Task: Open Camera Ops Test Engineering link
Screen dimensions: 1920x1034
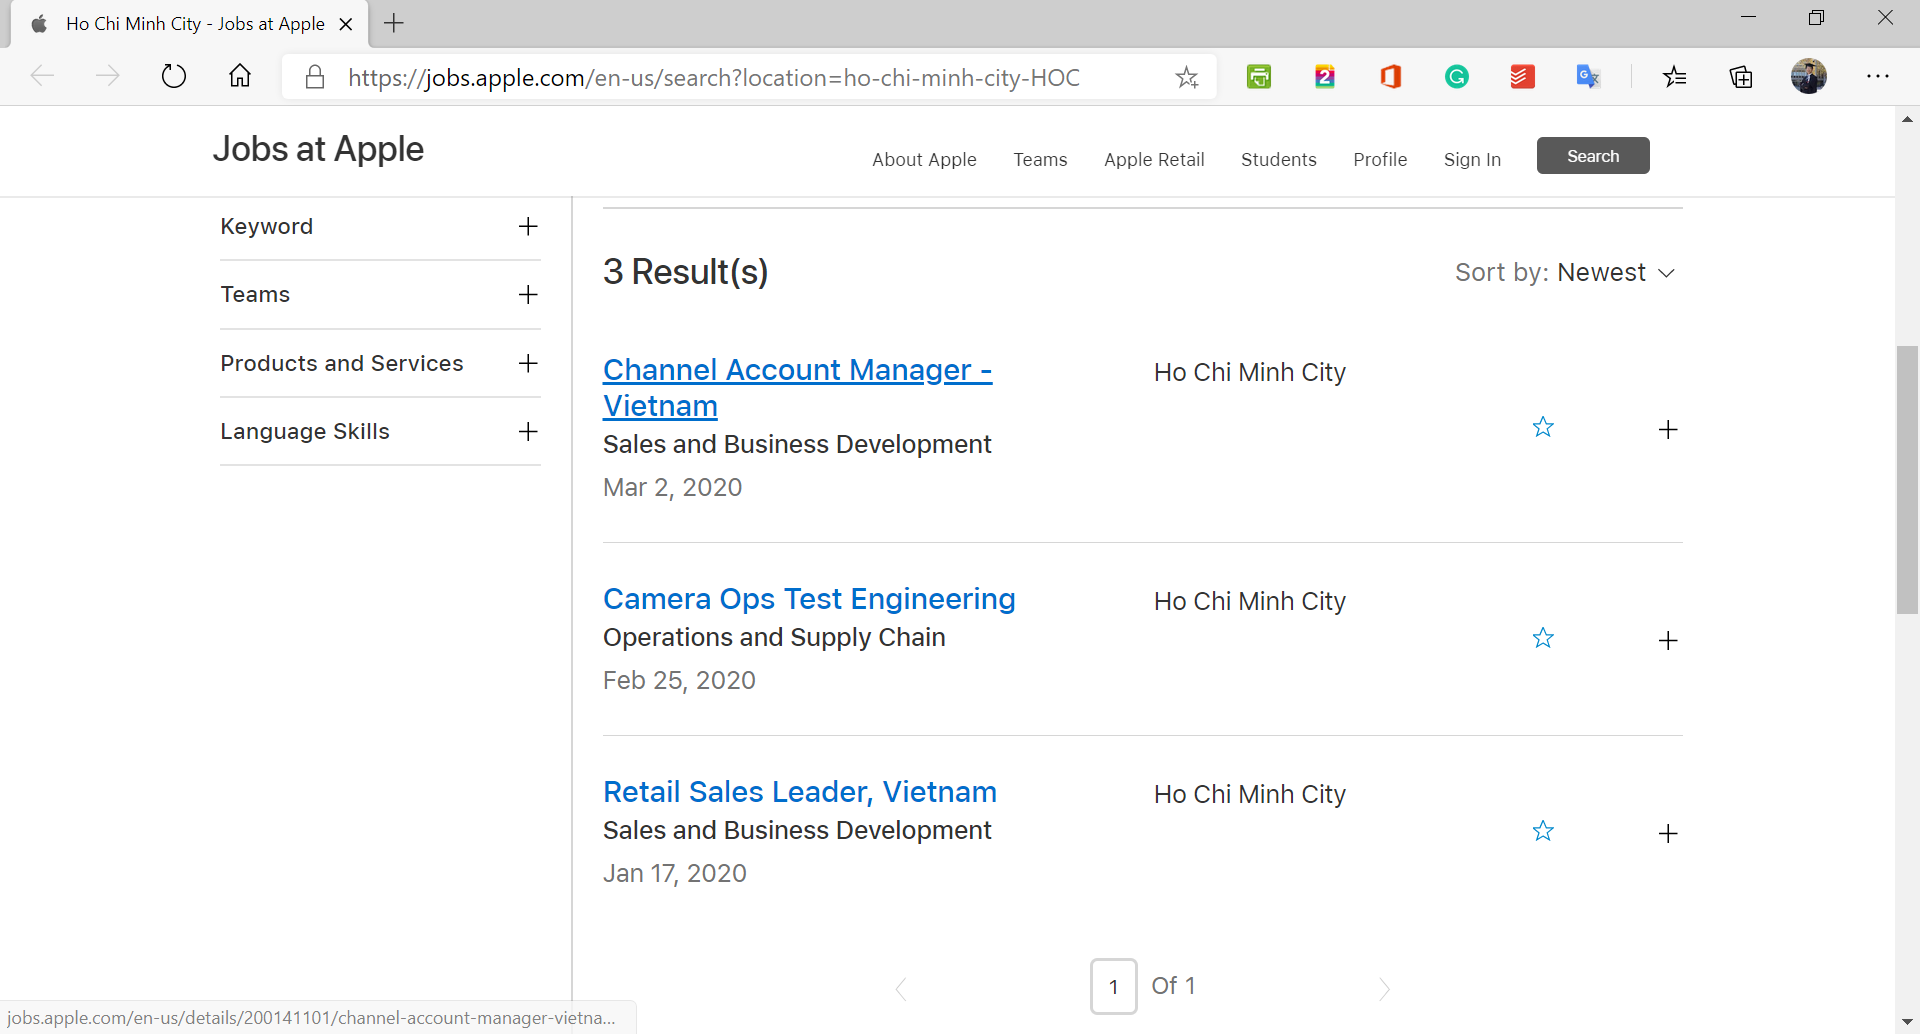Action: [x=809, y=599]
